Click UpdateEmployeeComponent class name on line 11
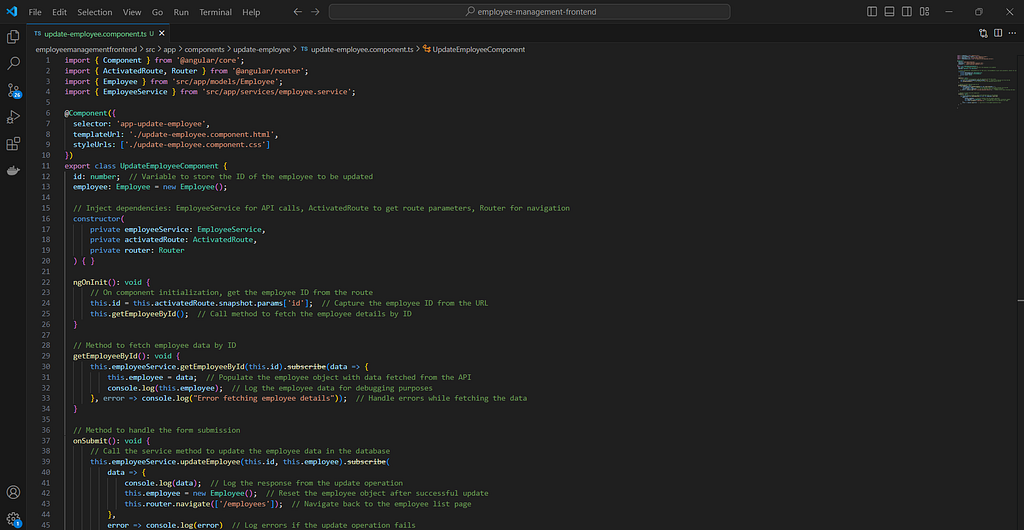This screenshot has width=1024, height=530. click(169, 166)
